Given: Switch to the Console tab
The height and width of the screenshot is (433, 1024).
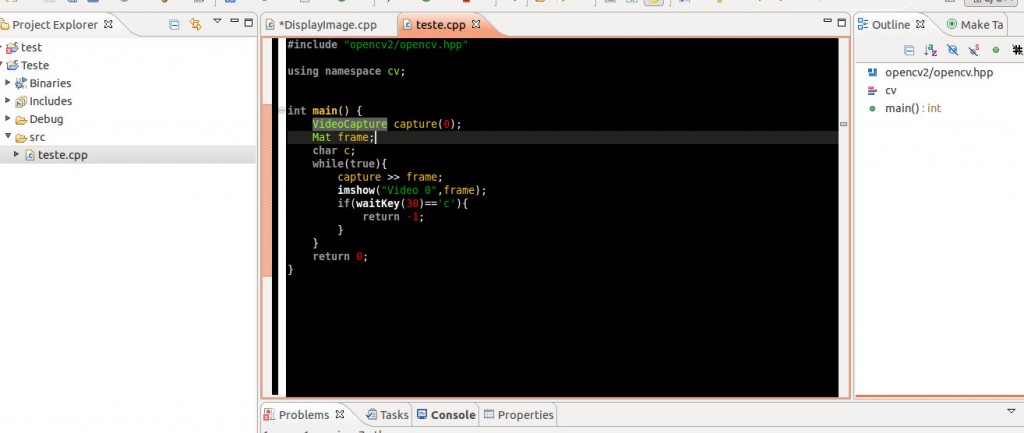Looking at the screenshot, I should 453,415.
